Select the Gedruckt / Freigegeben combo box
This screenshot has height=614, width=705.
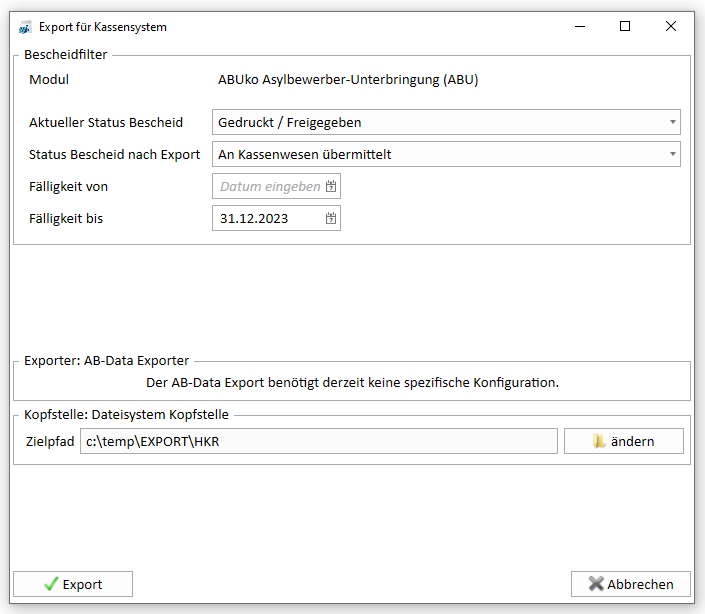click(446, 122)
